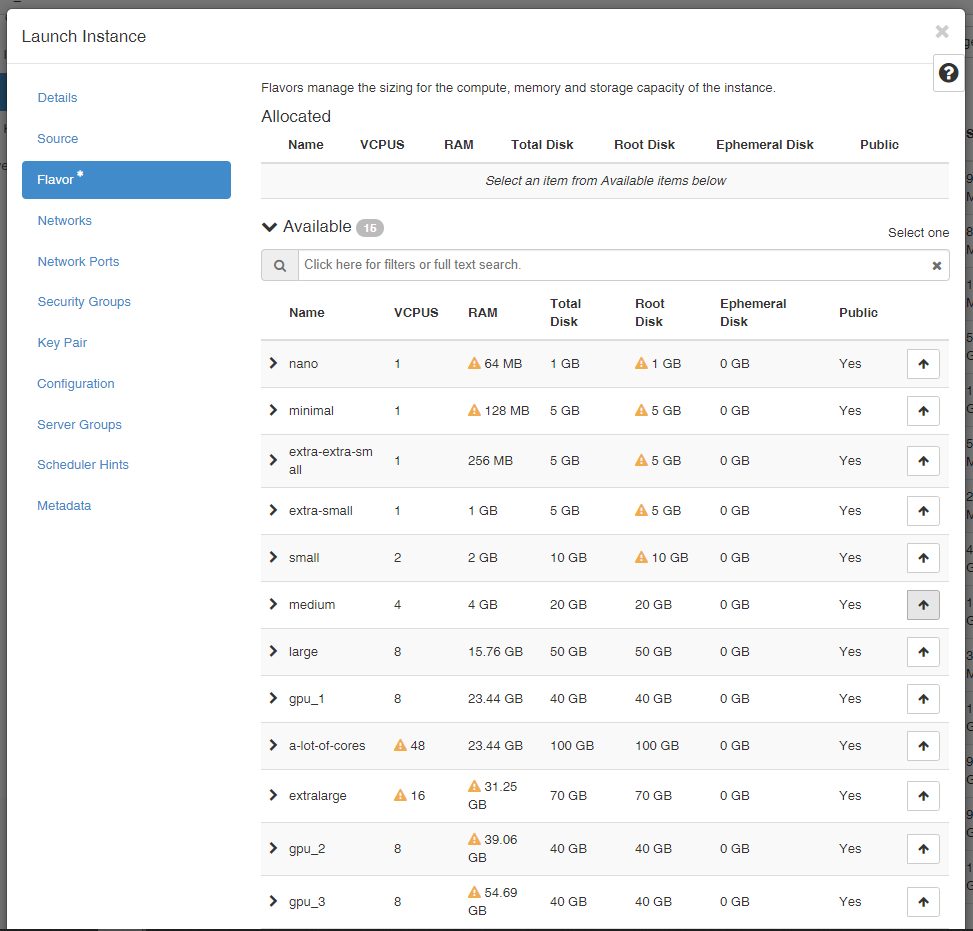973x931 pixels.
Task: Clear the filter search with the x icon
Action: tap(936, 266)
